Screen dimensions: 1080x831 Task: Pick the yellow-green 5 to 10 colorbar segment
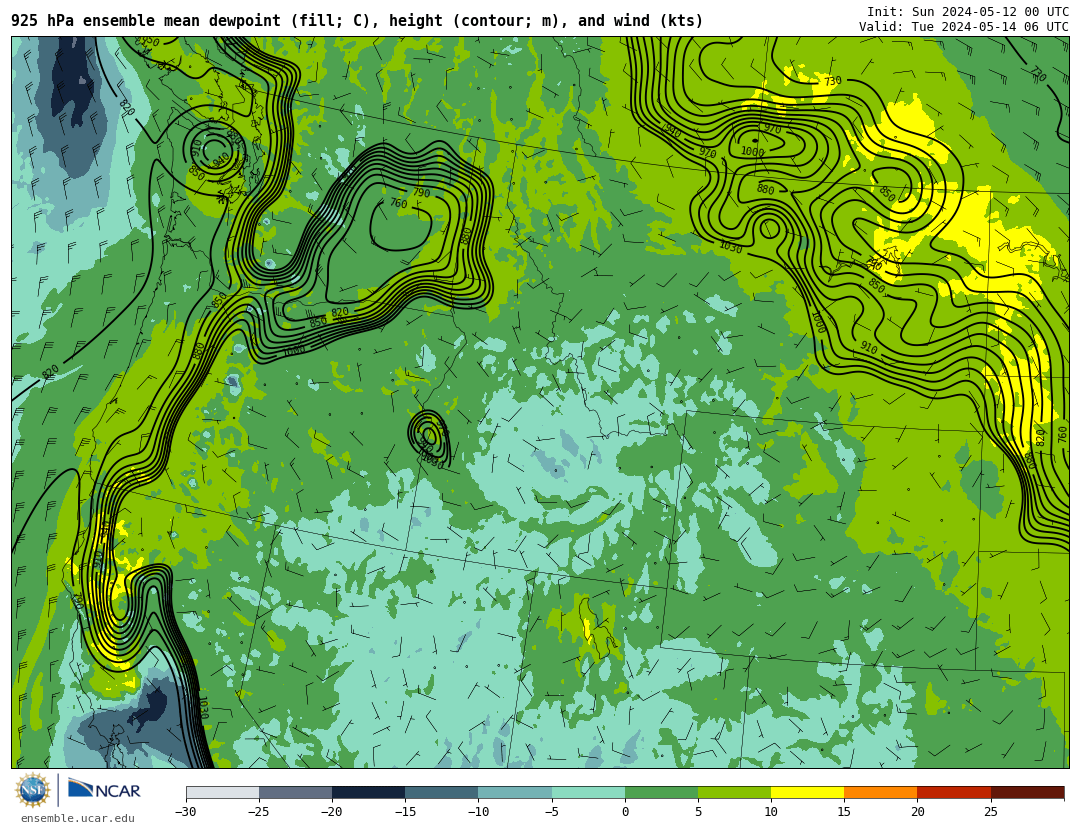pyautogui.click(x=734, y=793)
